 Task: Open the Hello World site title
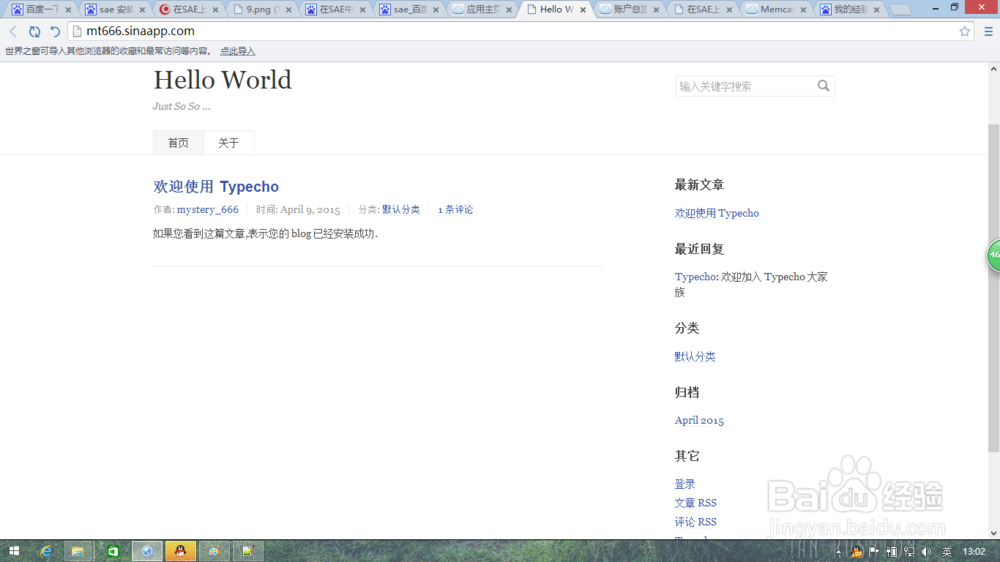[222, 80]
